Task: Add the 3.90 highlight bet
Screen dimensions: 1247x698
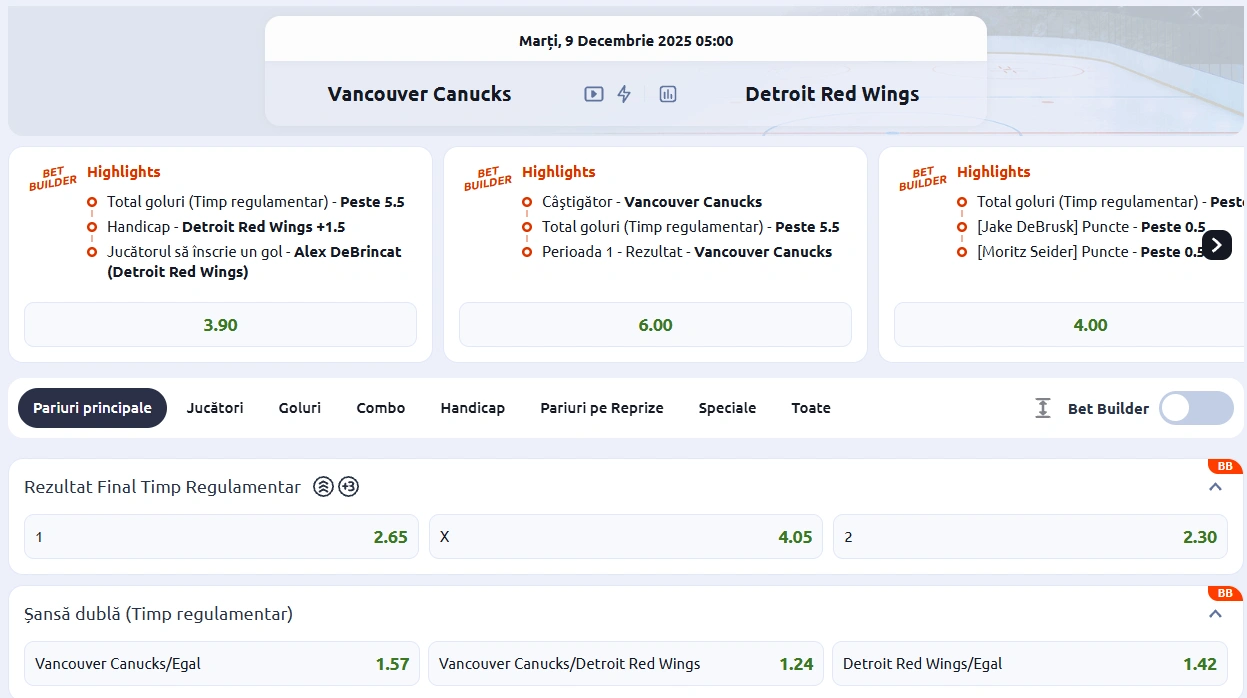Action: pos(220,325)
